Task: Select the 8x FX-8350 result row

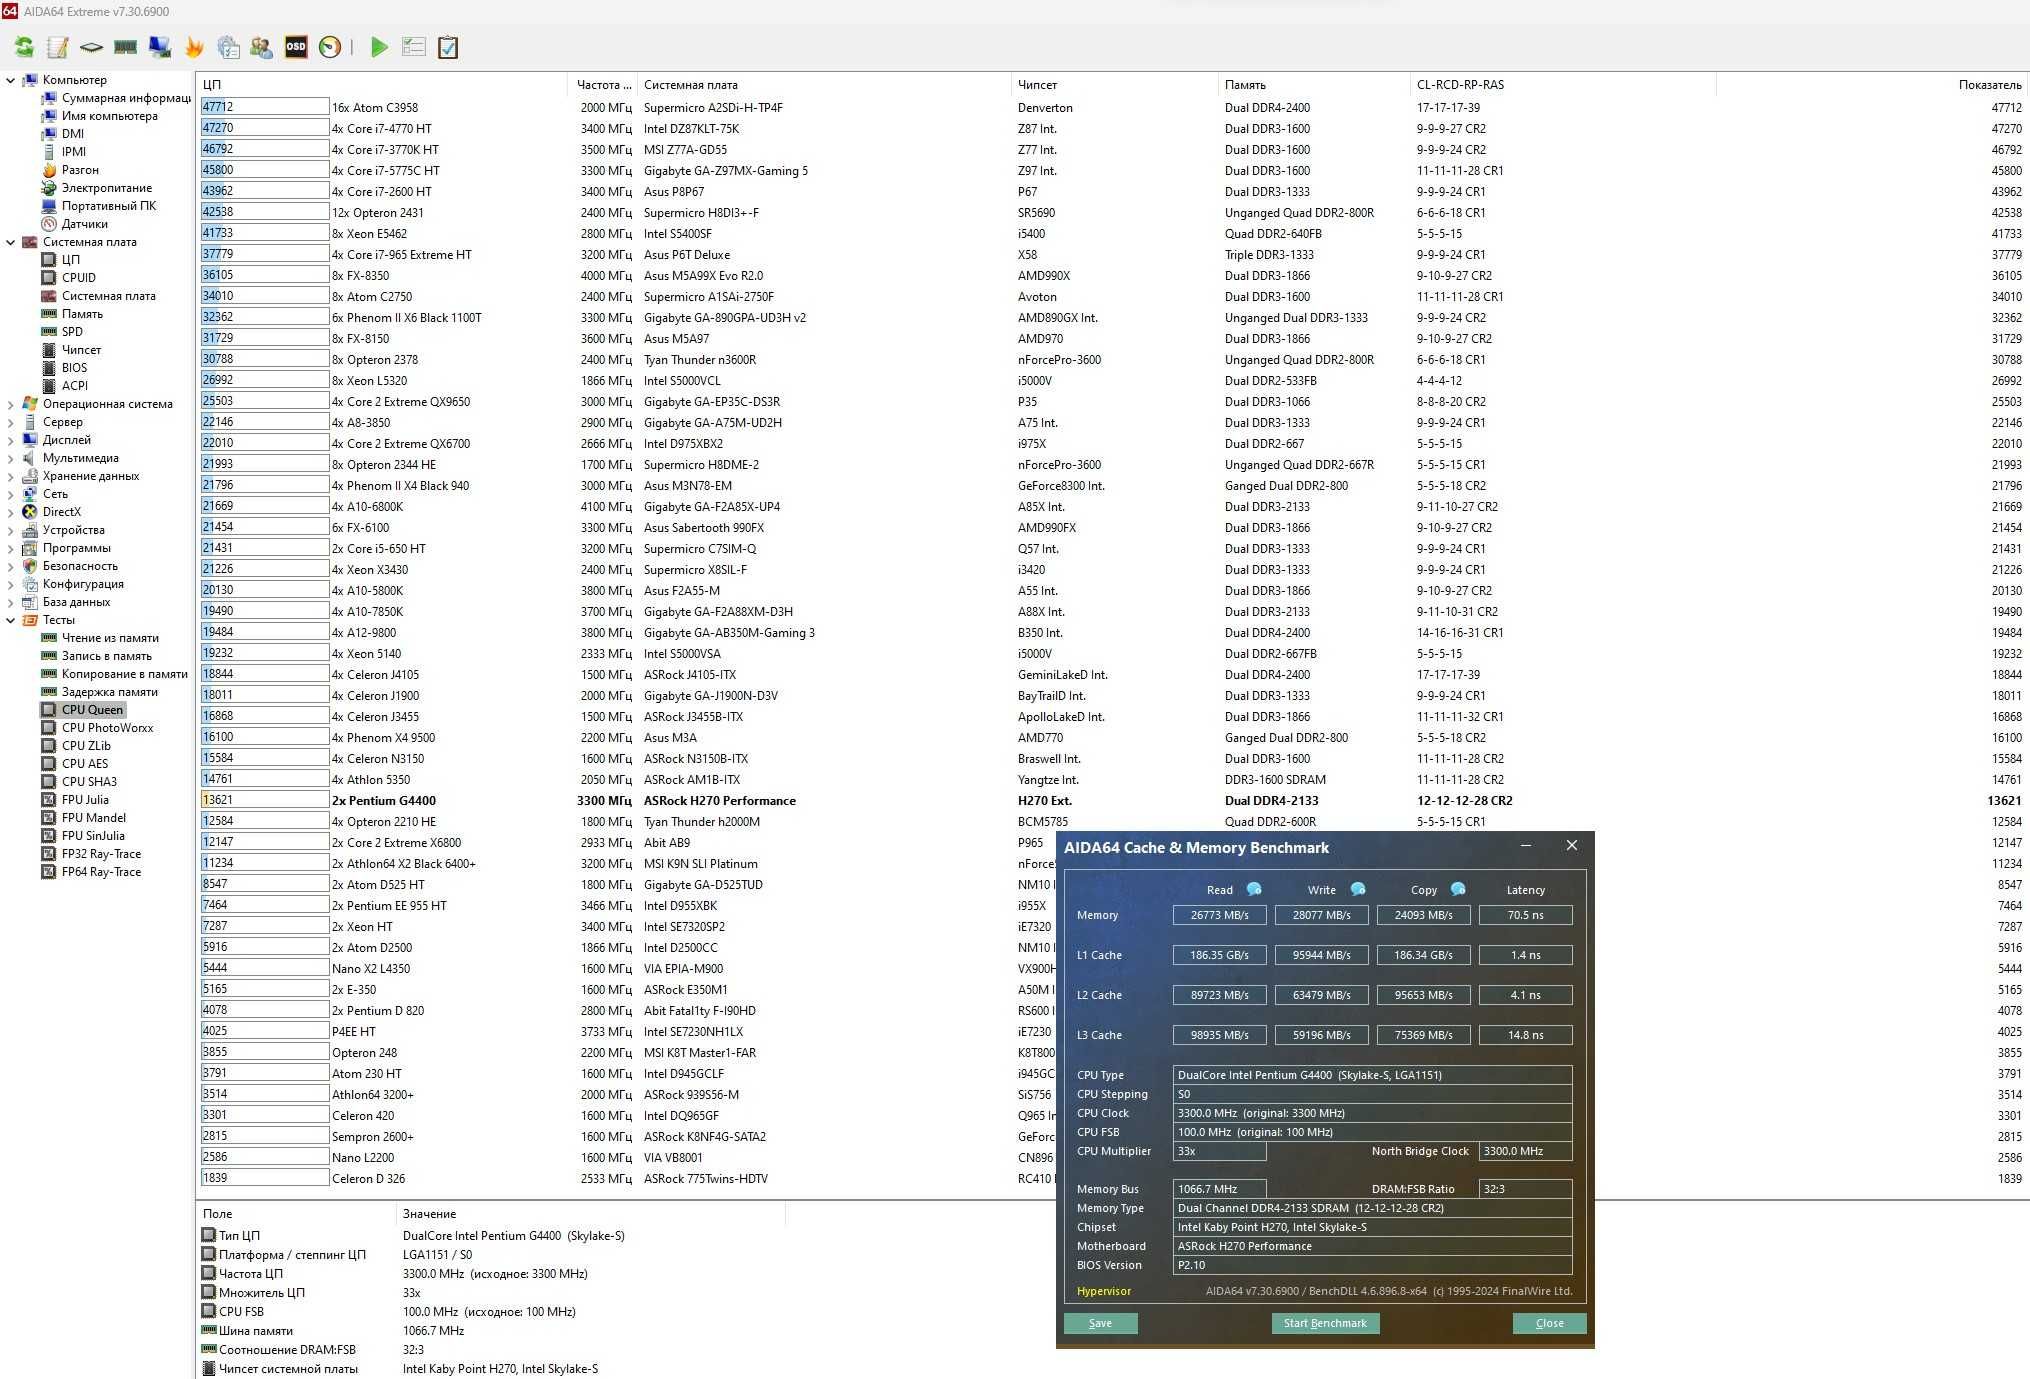Action: [1112, 276]
